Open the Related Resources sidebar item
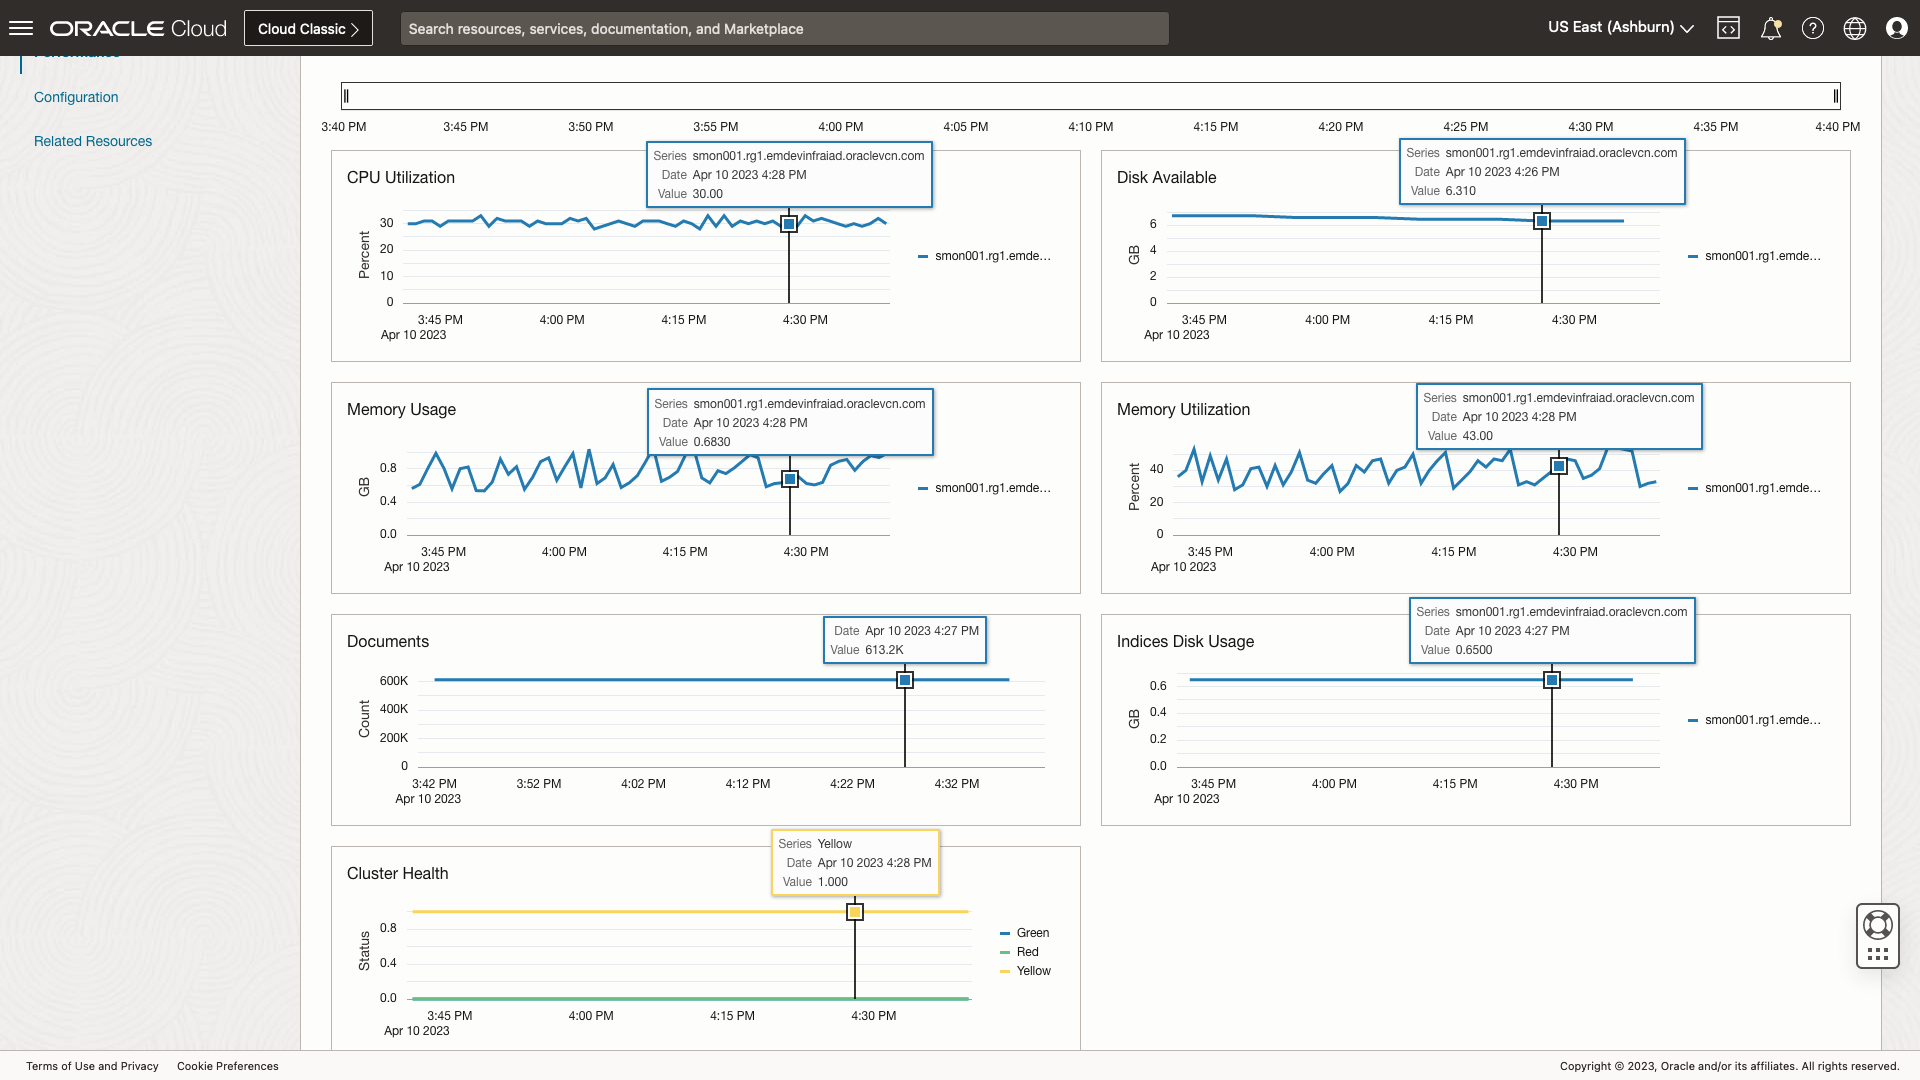 (93, 141)
